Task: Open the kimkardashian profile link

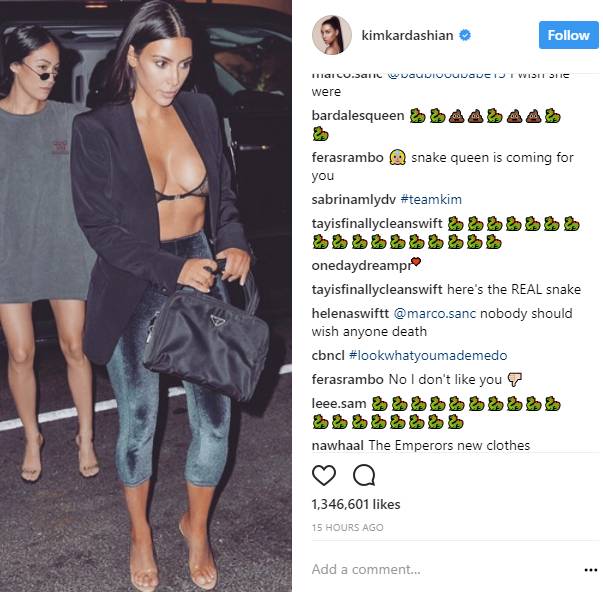Action: coord(407,35)
